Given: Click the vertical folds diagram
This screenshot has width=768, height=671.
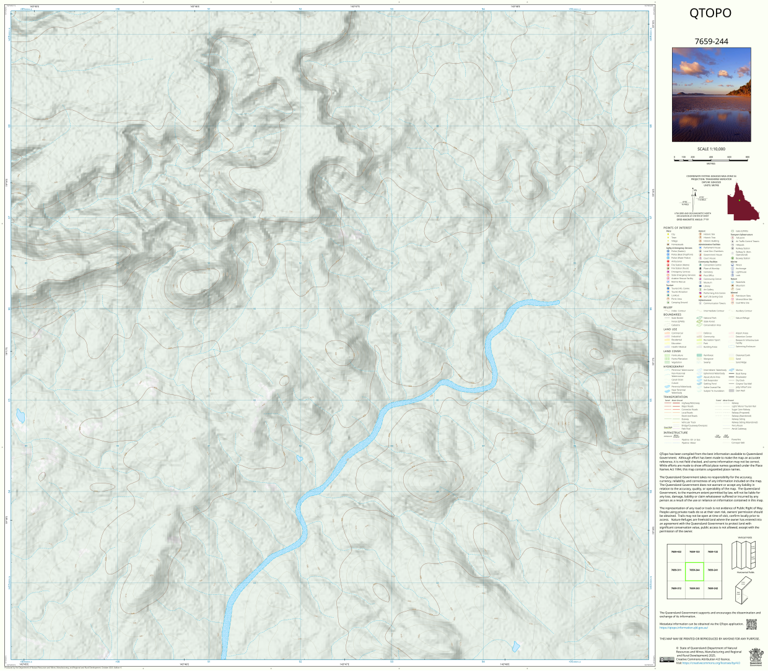Looking at the screenshot, I should (743, 555).
